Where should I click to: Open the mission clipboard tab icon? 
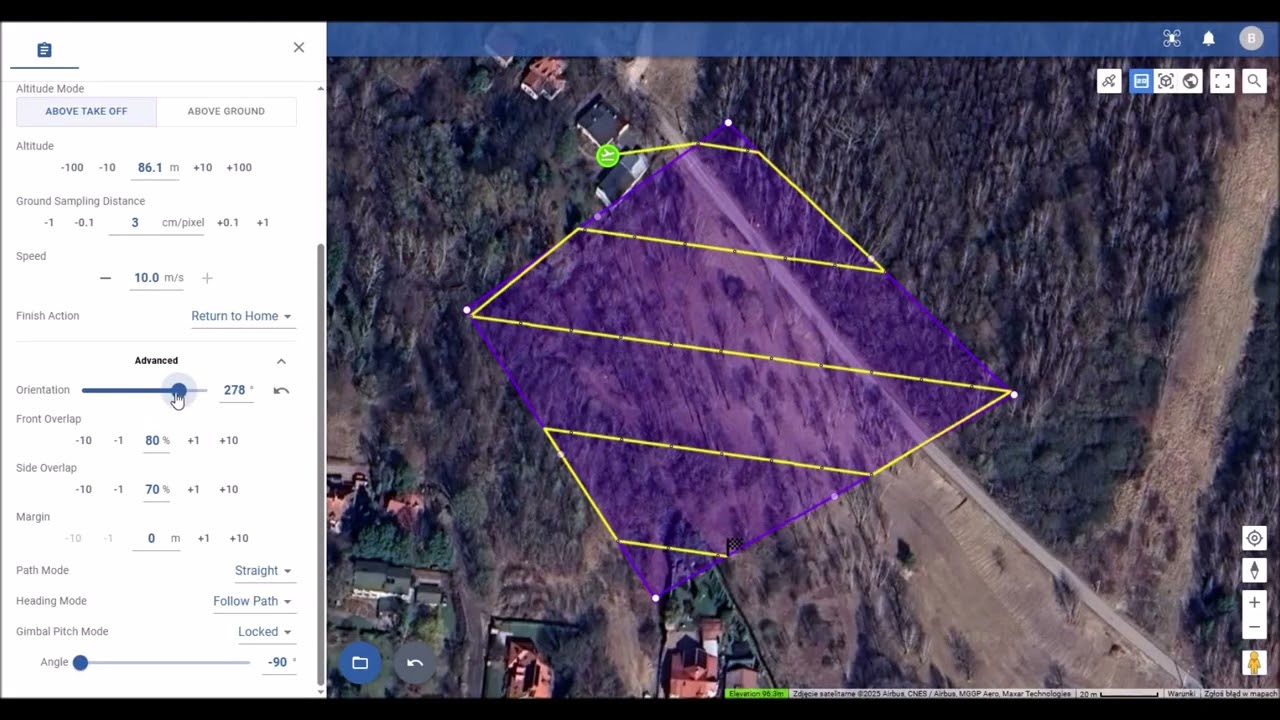(x=44, y=50)
